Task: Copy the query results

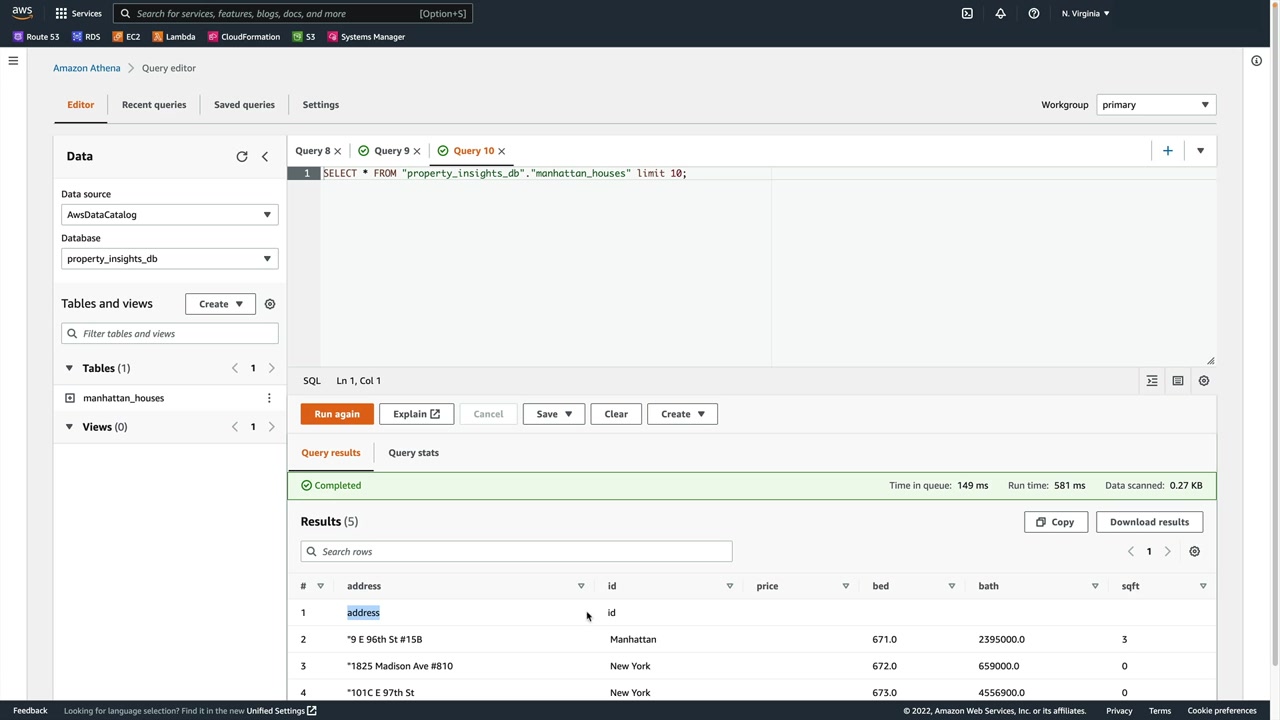Action: 1055,522
